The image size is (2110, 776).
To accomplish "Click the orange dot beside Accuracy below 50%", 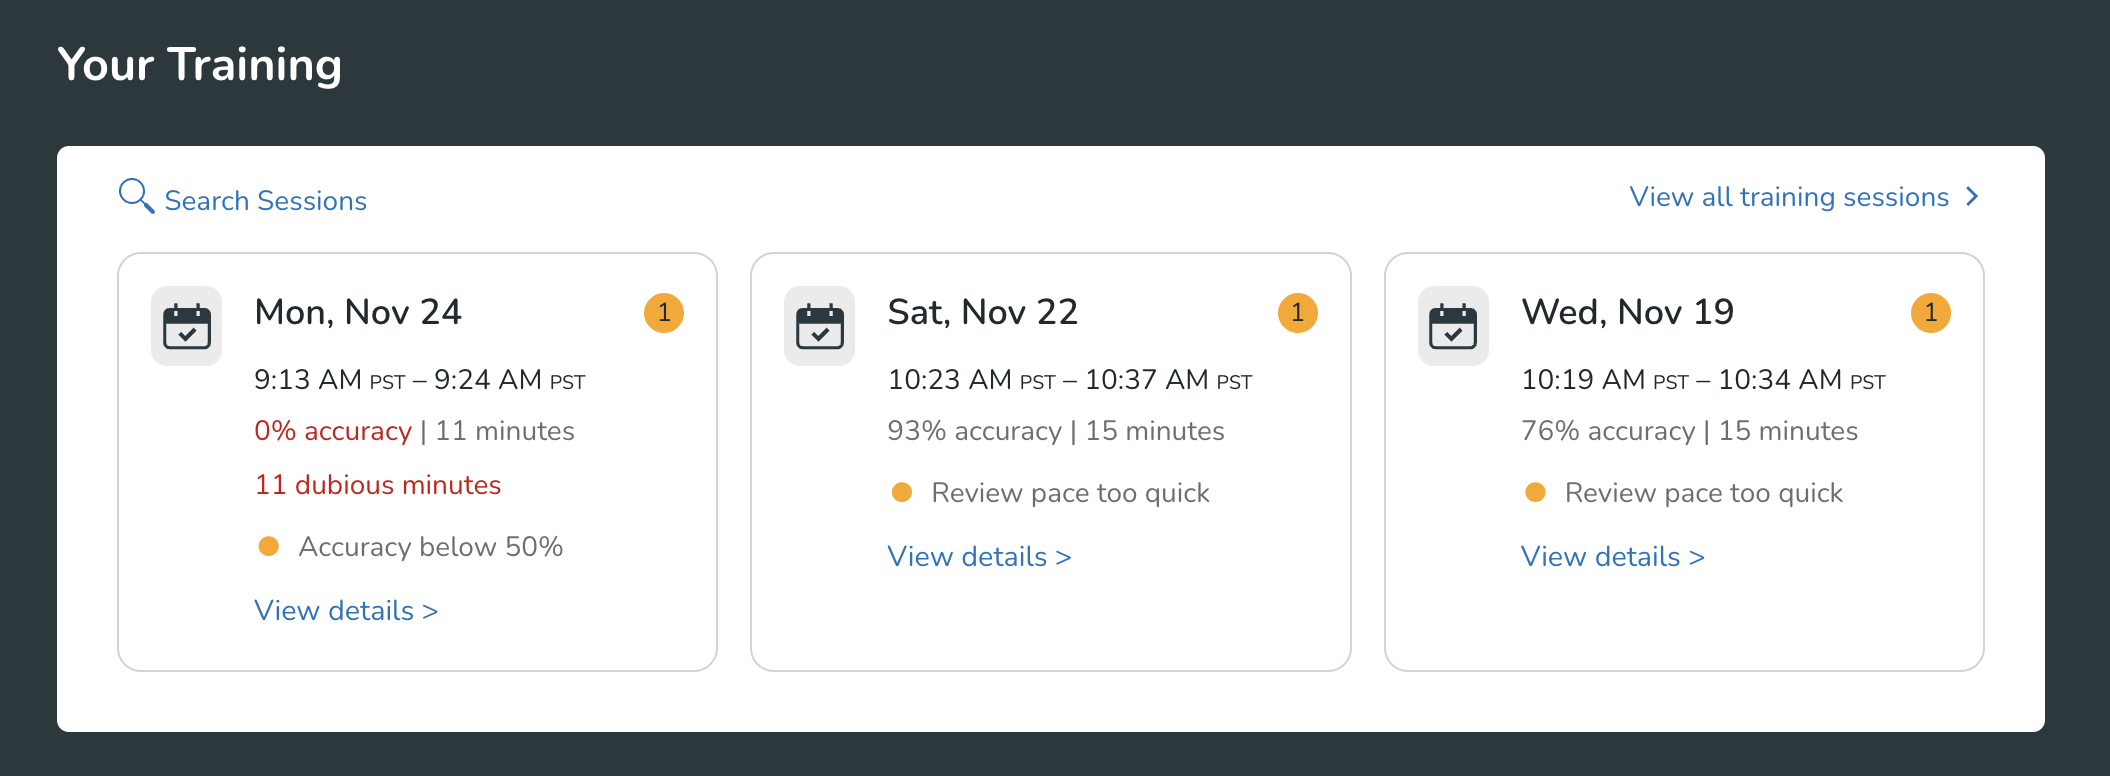I will [268, 546].
